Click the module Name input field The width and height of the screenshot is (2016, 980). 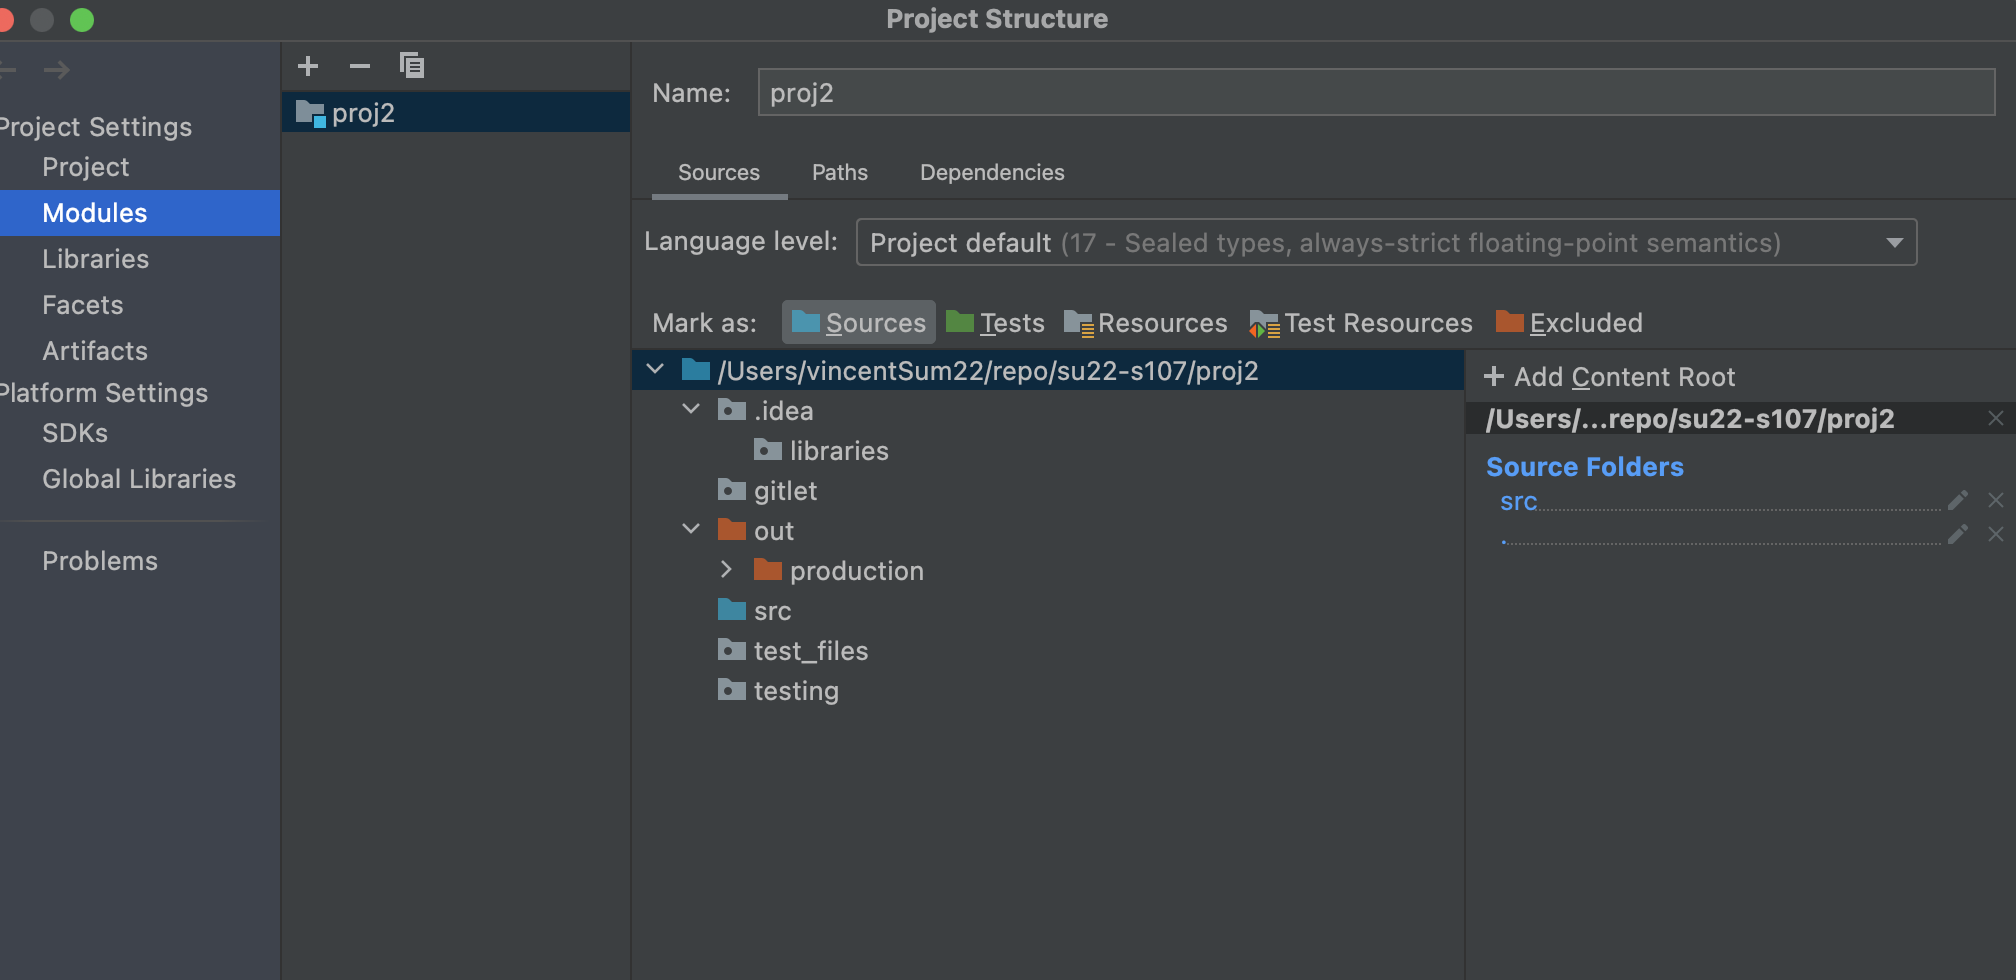pos(1375,93)
